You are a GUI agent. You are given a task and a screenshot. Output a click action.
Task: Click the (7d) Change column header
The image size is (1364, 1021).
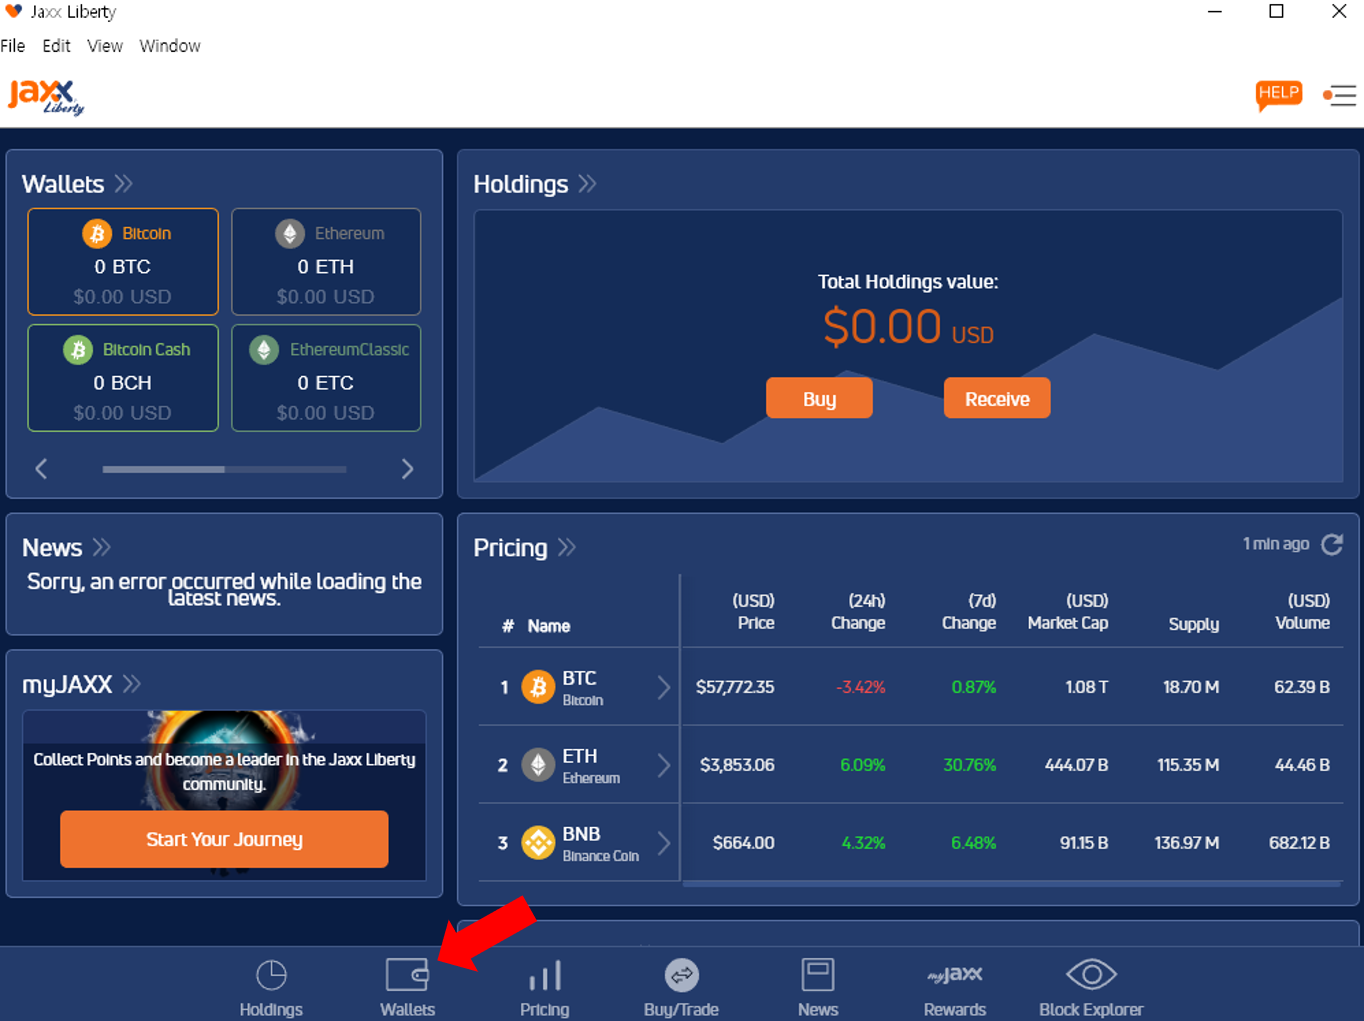tap(968, 612)
